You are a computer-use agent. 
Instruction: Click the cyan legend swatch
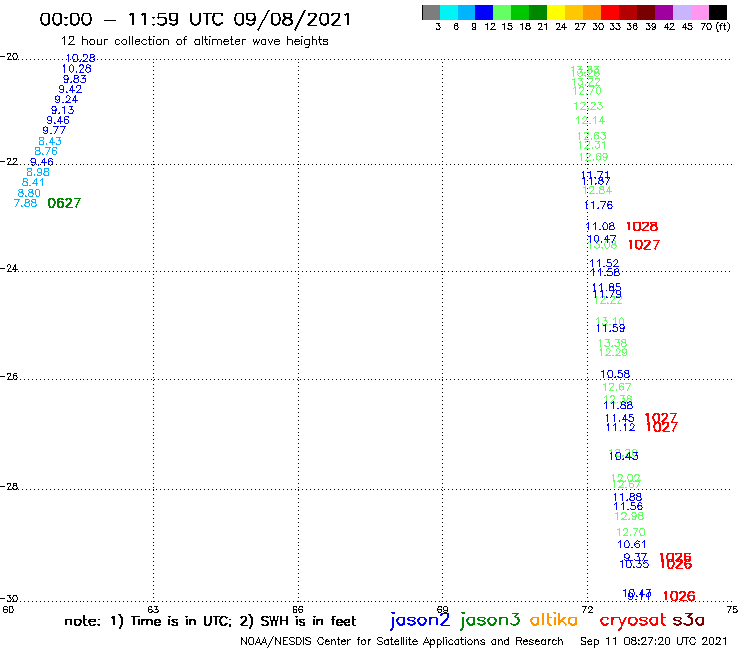[x=449, y=12]
